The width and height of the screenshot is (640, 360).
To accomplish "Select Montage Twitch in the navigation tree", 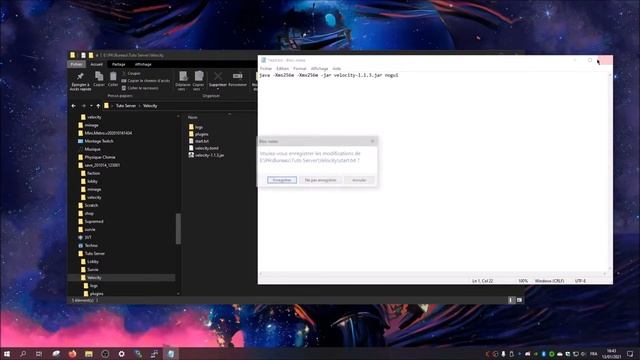I will point(96,141).
